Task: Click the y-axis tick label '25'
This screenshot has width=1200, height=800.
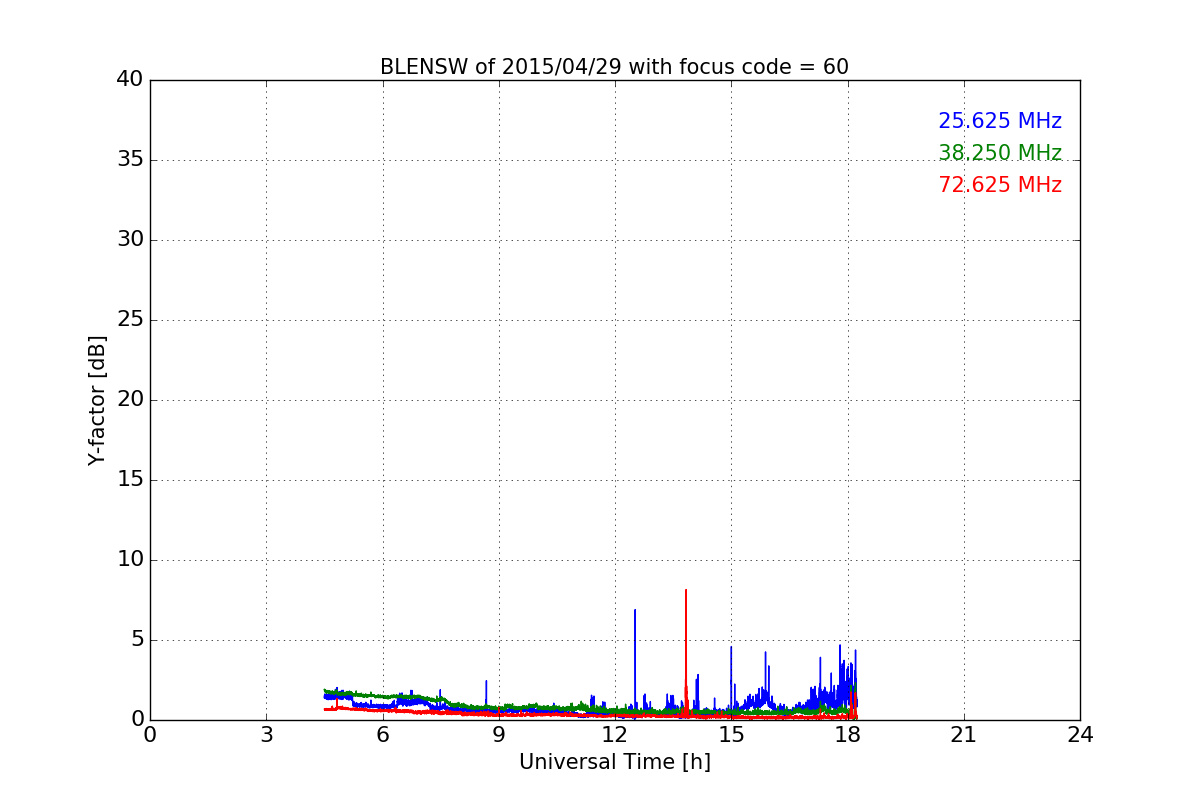Action: (130, 320)
